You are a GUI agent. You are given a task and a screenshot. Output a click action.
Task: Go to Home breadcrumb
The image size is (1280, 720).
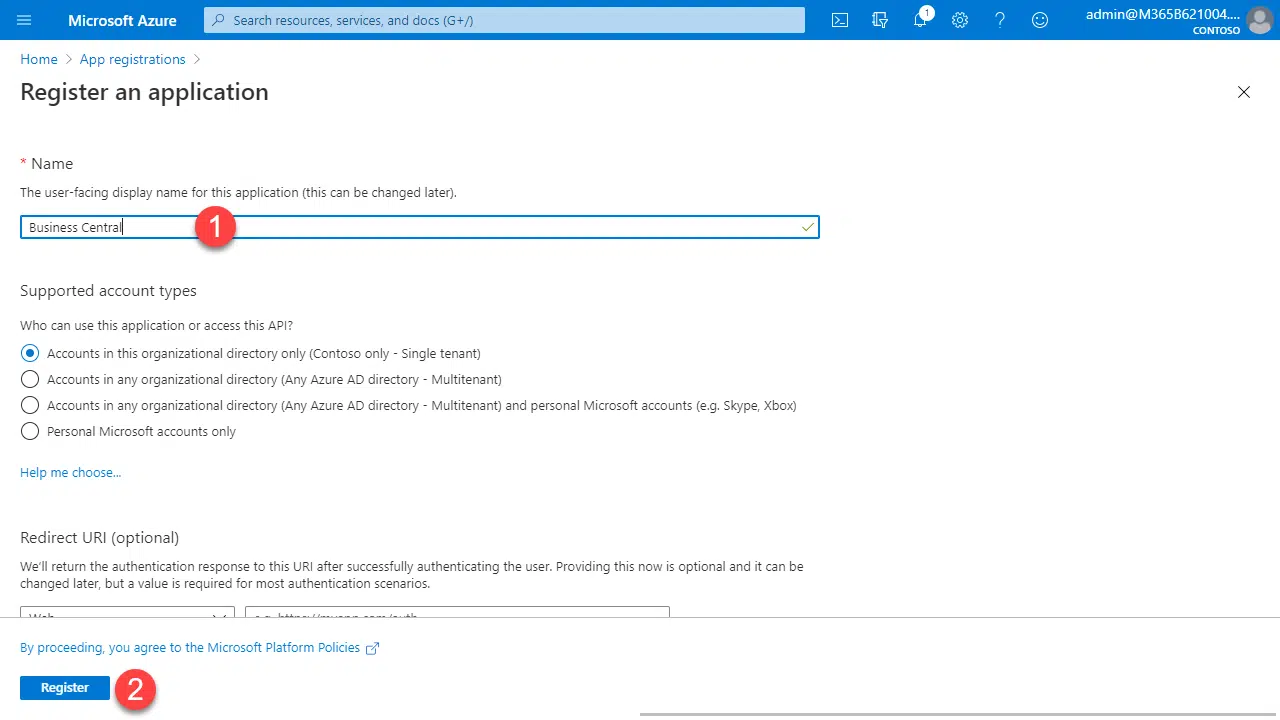39,59
